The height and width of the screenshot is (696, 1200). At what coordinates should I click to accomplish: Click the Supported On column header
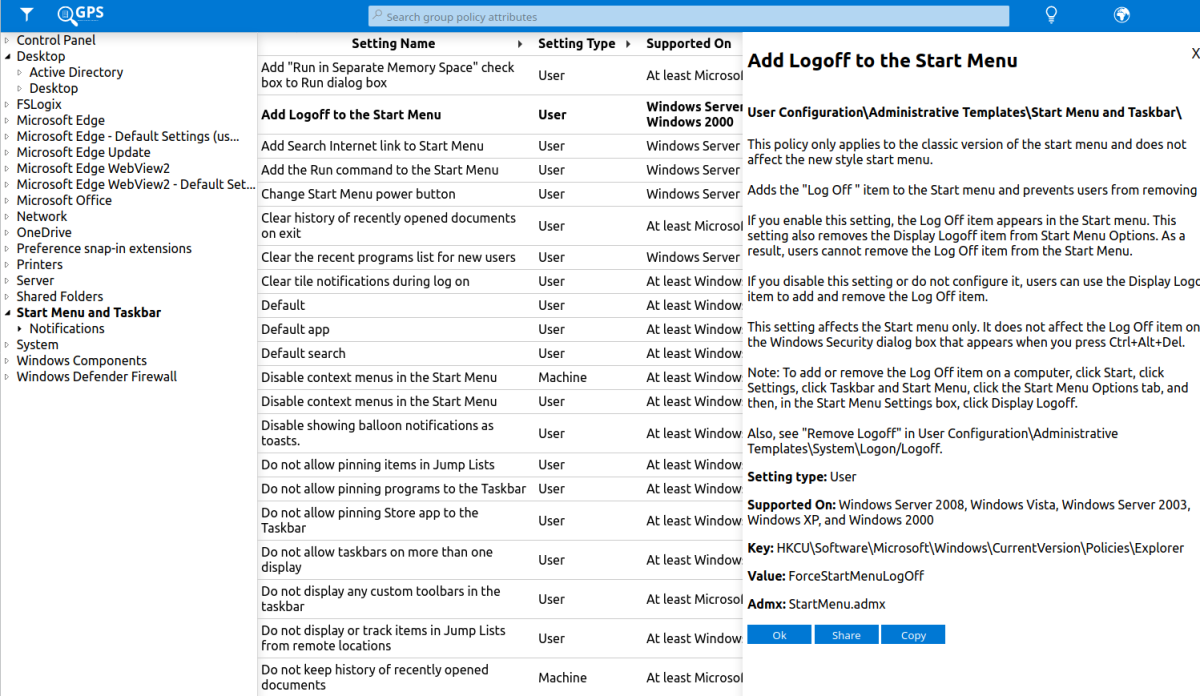click(689, 44)
